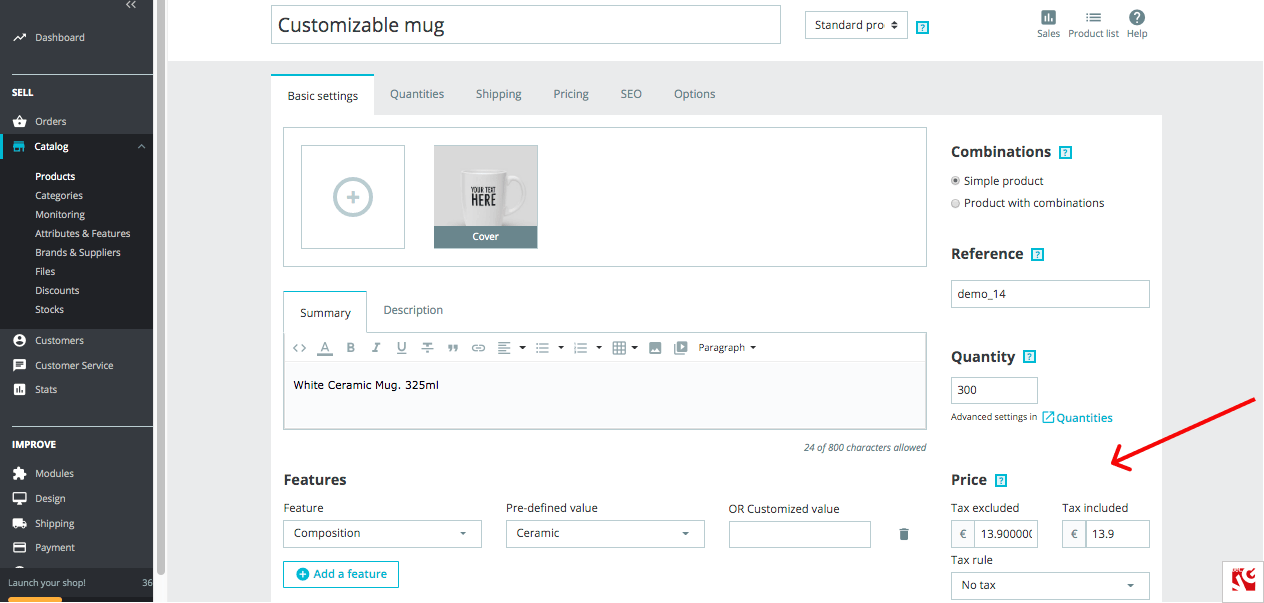
Task: Switch to the Quantities tab
Action: (x=417, y=94)
